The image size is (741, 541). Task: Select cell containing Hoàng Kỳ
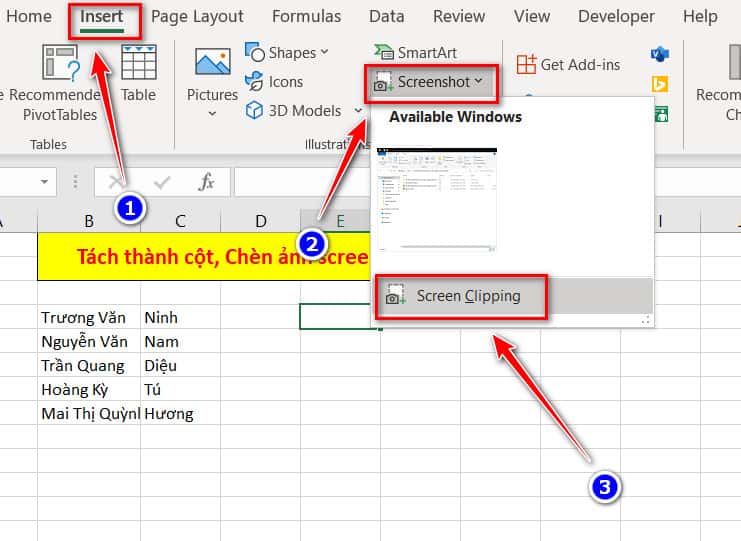pos(89,389)
